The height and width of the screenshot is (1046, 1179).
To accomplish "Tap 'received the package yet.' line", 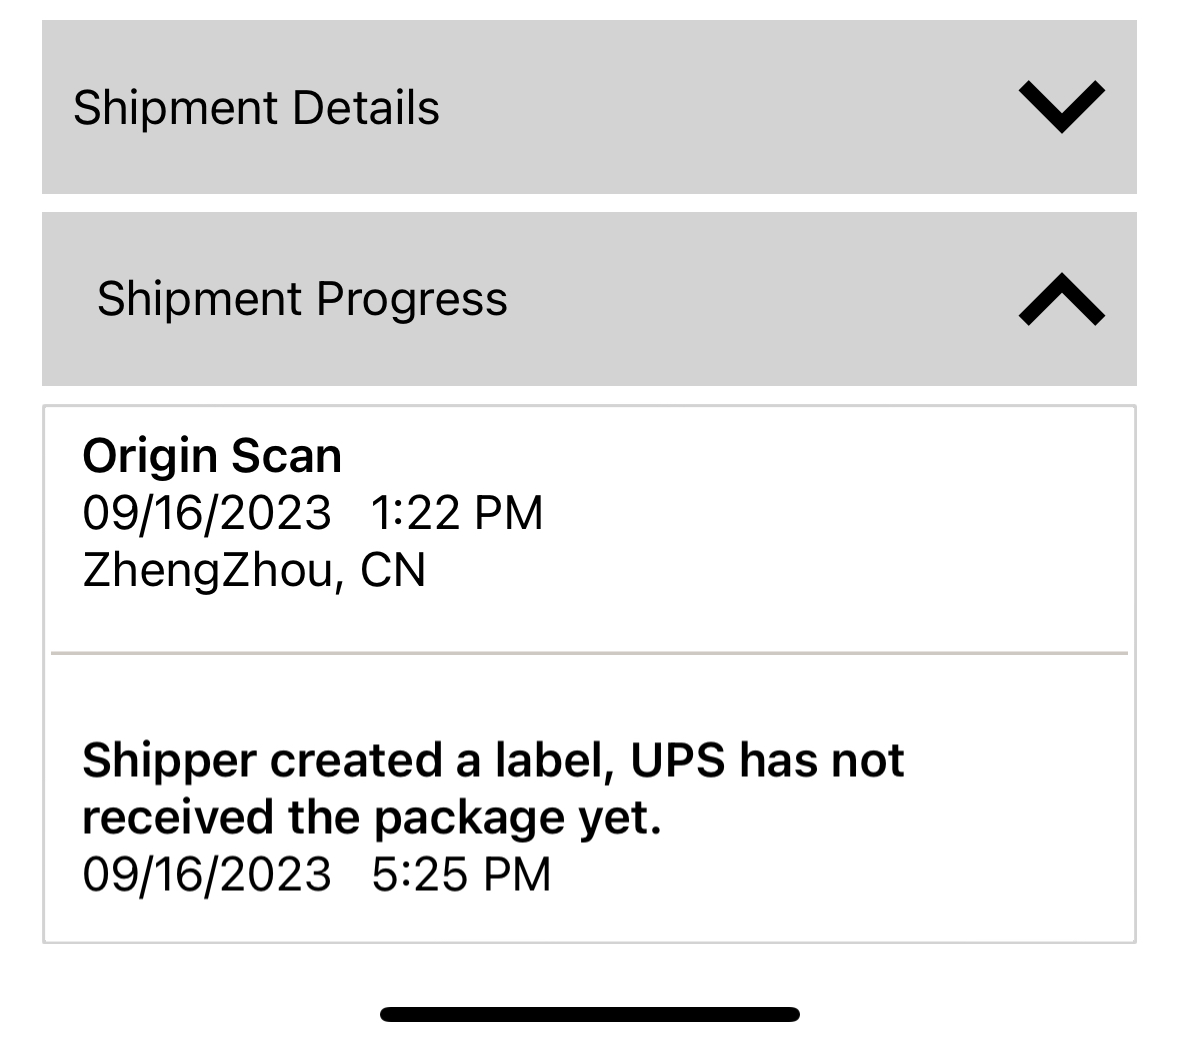I will pos(372,818).
